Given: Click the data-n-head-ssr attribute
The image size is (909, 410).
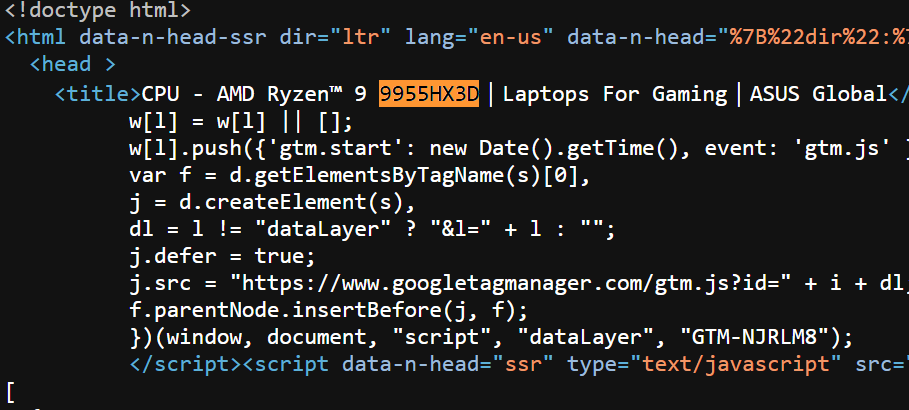Looking at the screenshot, I should click(x=173, y=37).
